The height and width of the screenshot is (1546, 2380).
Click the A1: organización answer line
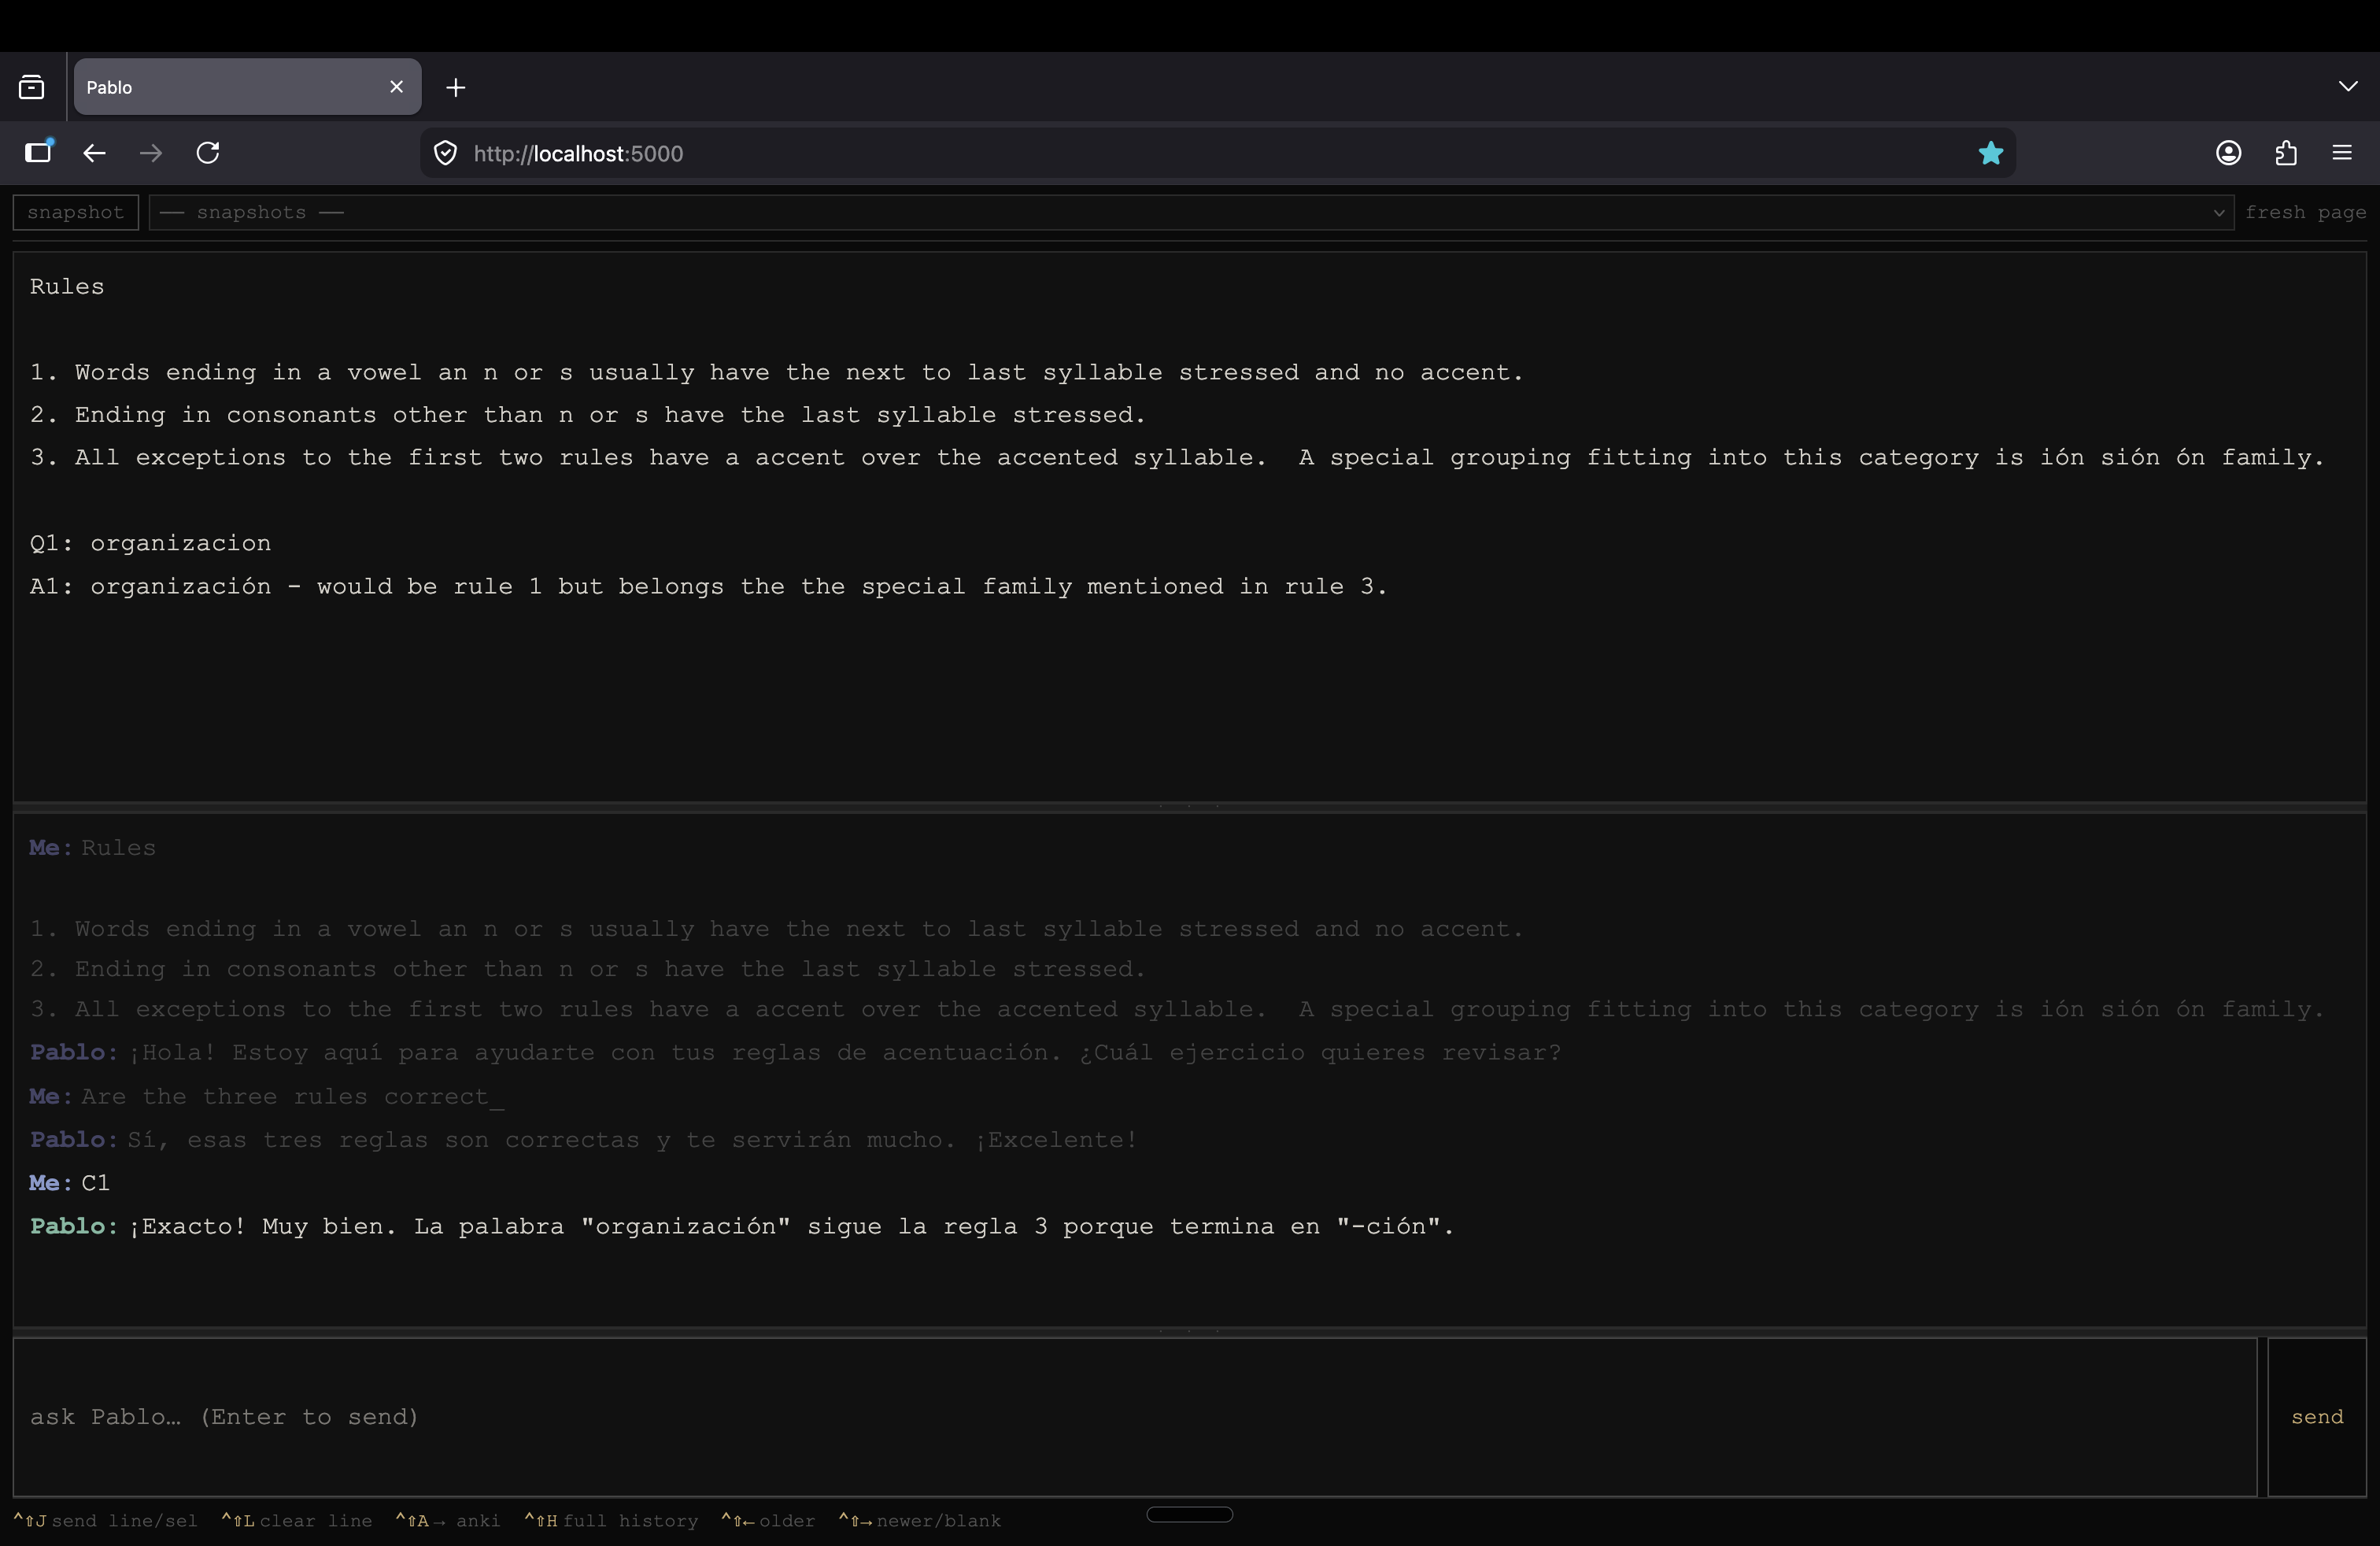click(x=708, y=587)
